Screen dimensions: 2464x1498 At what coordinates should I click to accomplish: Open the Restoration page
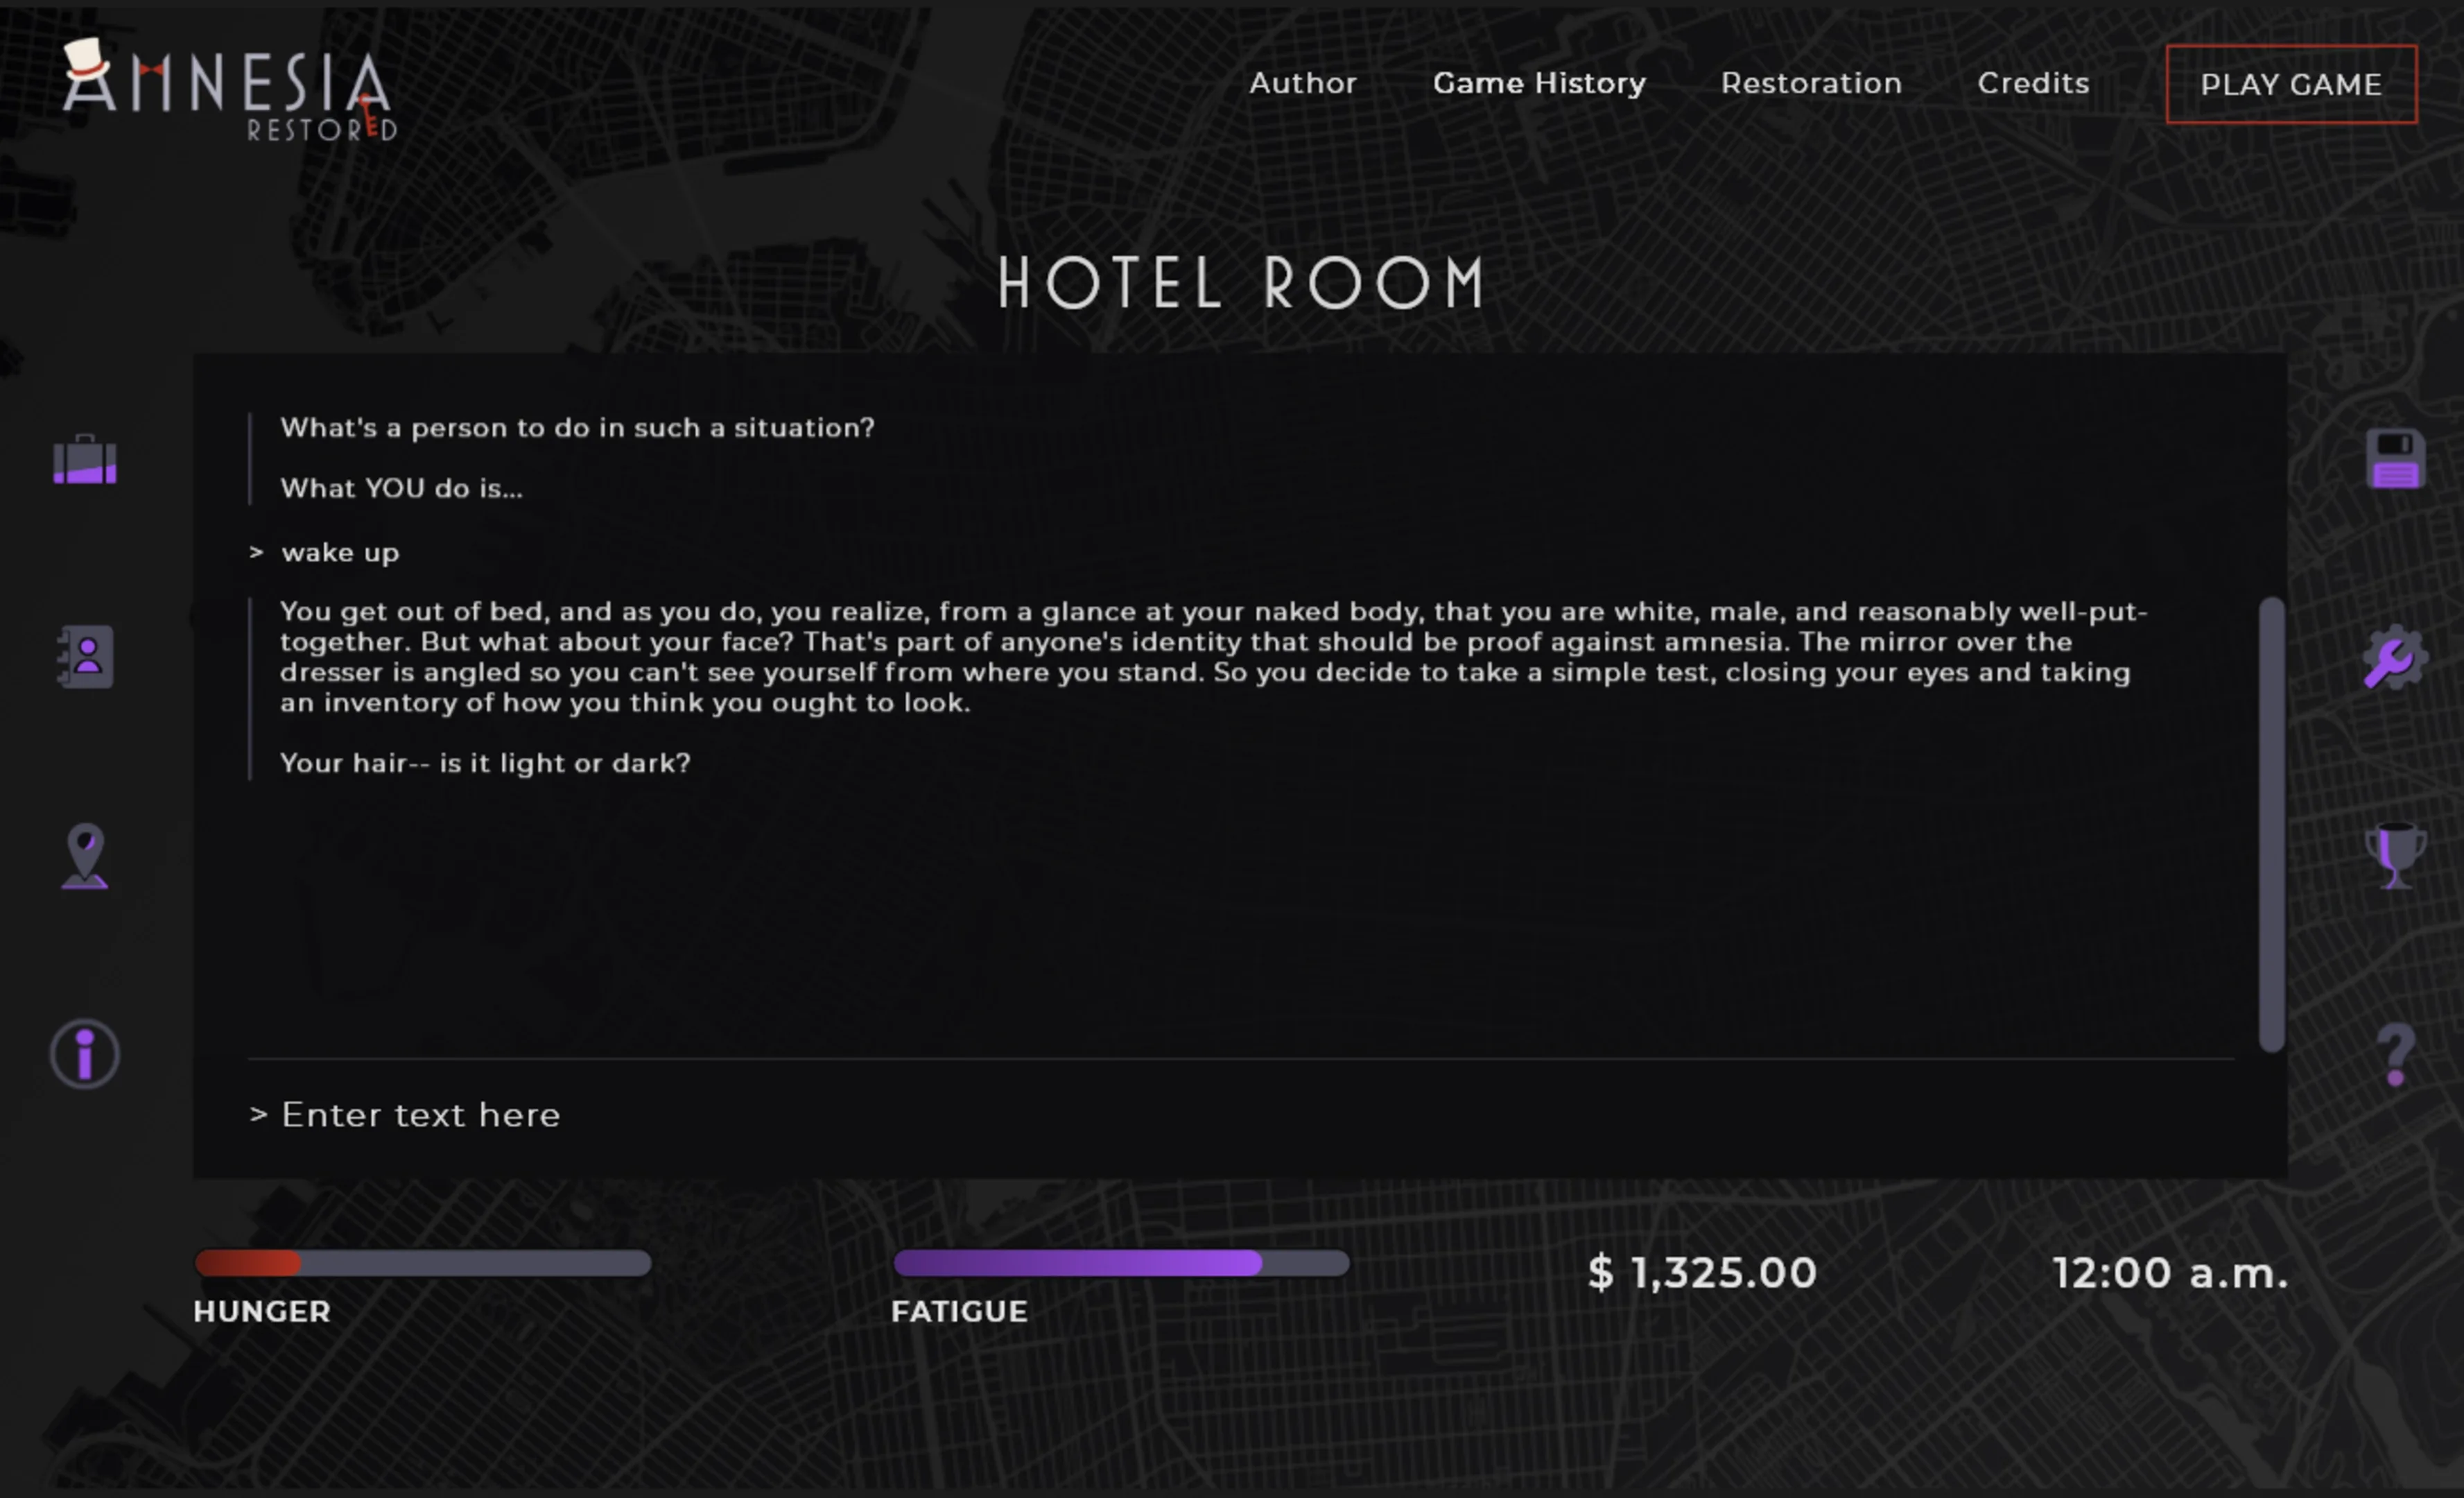(x=1811, y=83)
